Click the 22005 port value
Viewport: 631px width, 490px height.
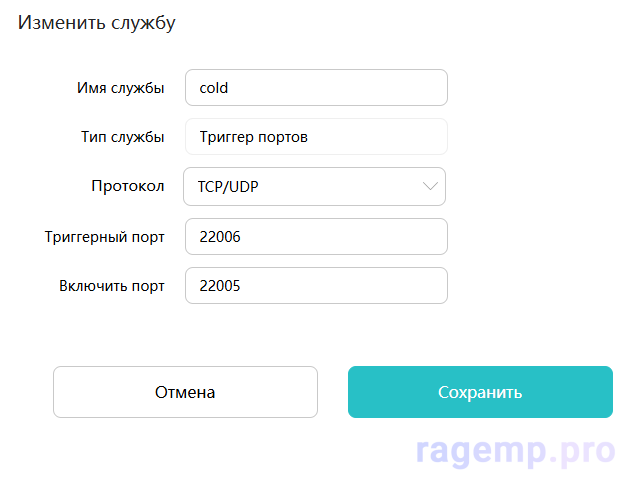(x=220, y=286)
